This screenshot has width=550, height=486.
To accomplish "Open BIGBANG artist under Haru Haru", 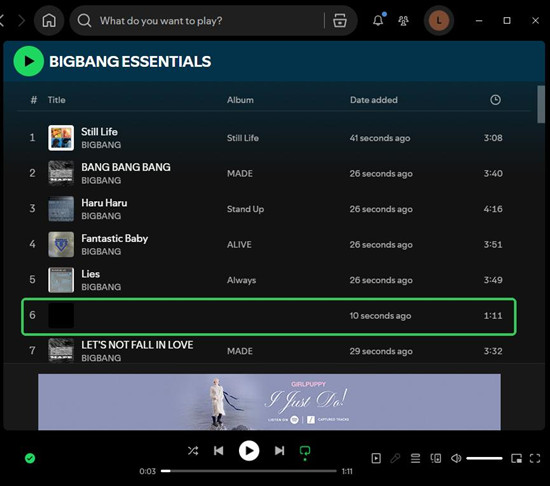I will click(101, 216).
